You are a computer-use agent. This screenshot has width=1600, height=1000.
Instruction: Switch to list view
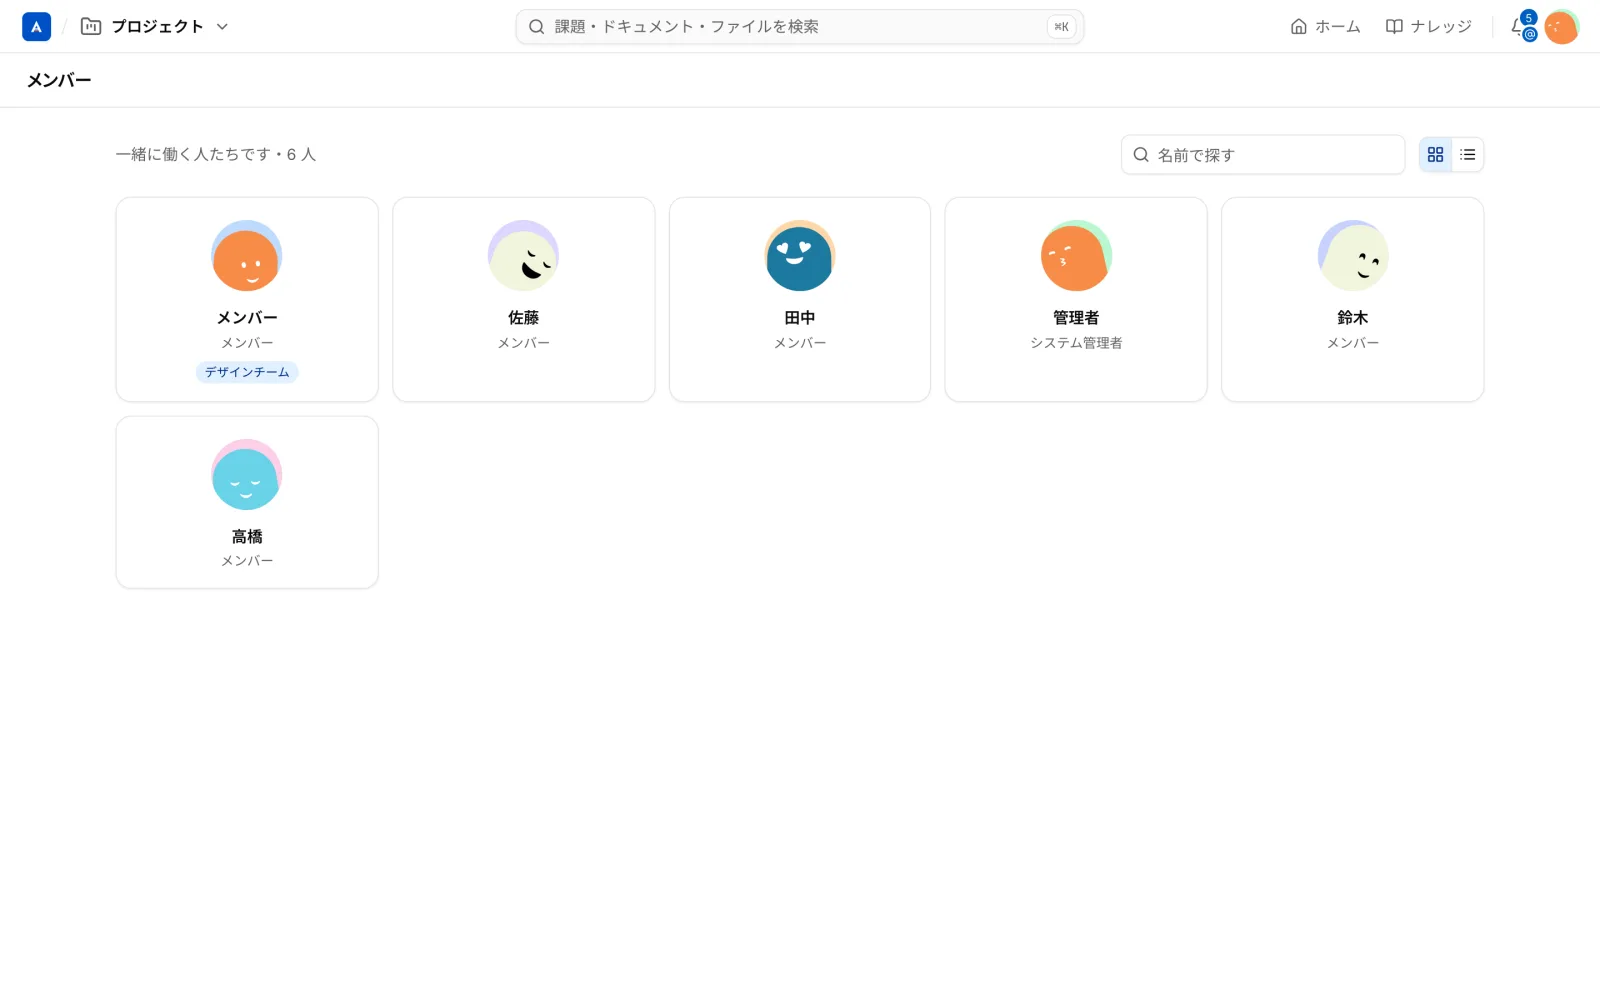click(1467, 155)
